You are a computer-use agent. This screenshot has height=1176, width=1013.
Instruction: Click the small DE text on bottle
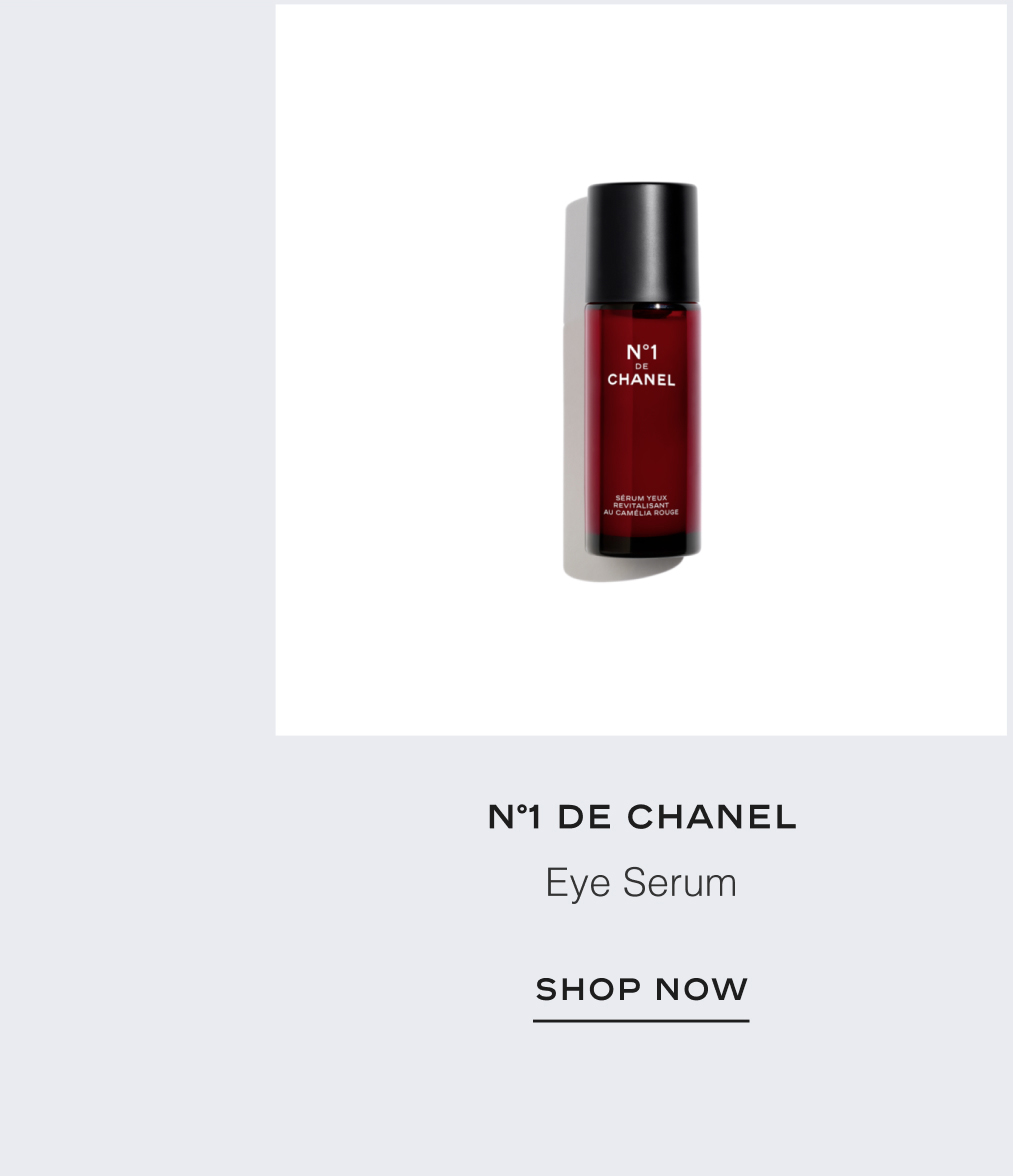click(x=641, y=367)
